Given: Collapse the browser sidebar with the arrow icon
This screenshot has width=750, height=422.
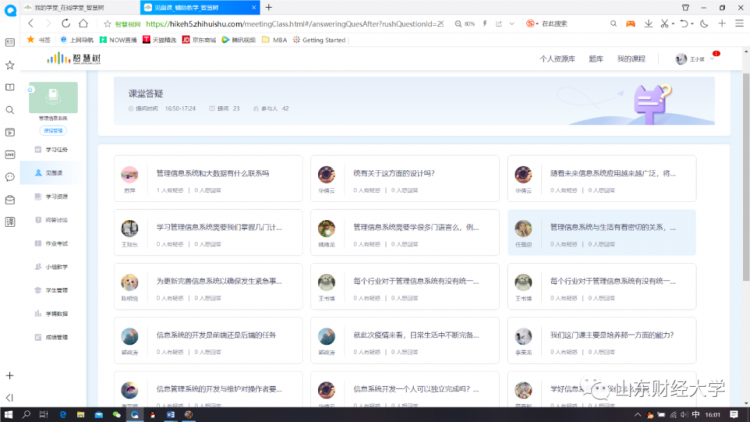Looking at the screenshot, I should point(10,398).
